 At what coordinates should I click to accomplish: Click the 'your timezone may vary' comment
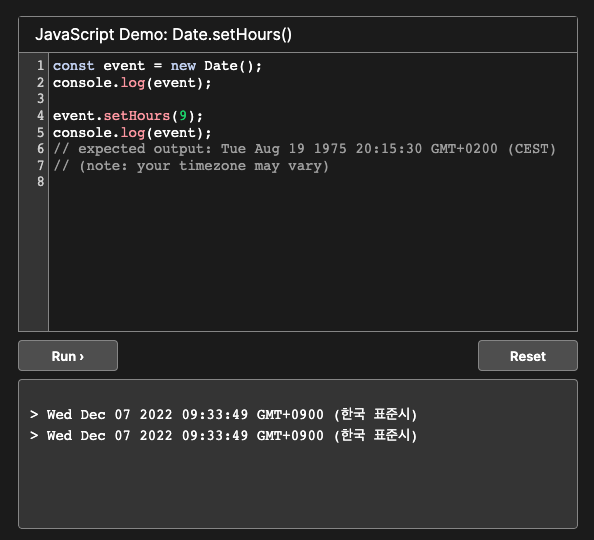191,166
